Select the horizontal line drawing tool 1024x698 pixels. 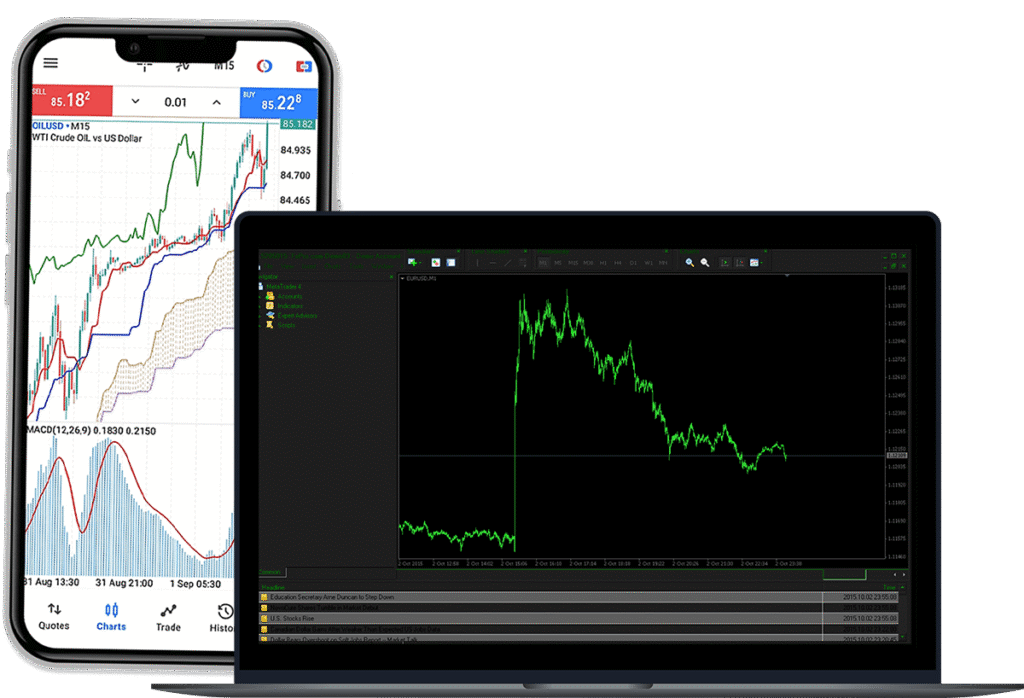tap(492, 263)
